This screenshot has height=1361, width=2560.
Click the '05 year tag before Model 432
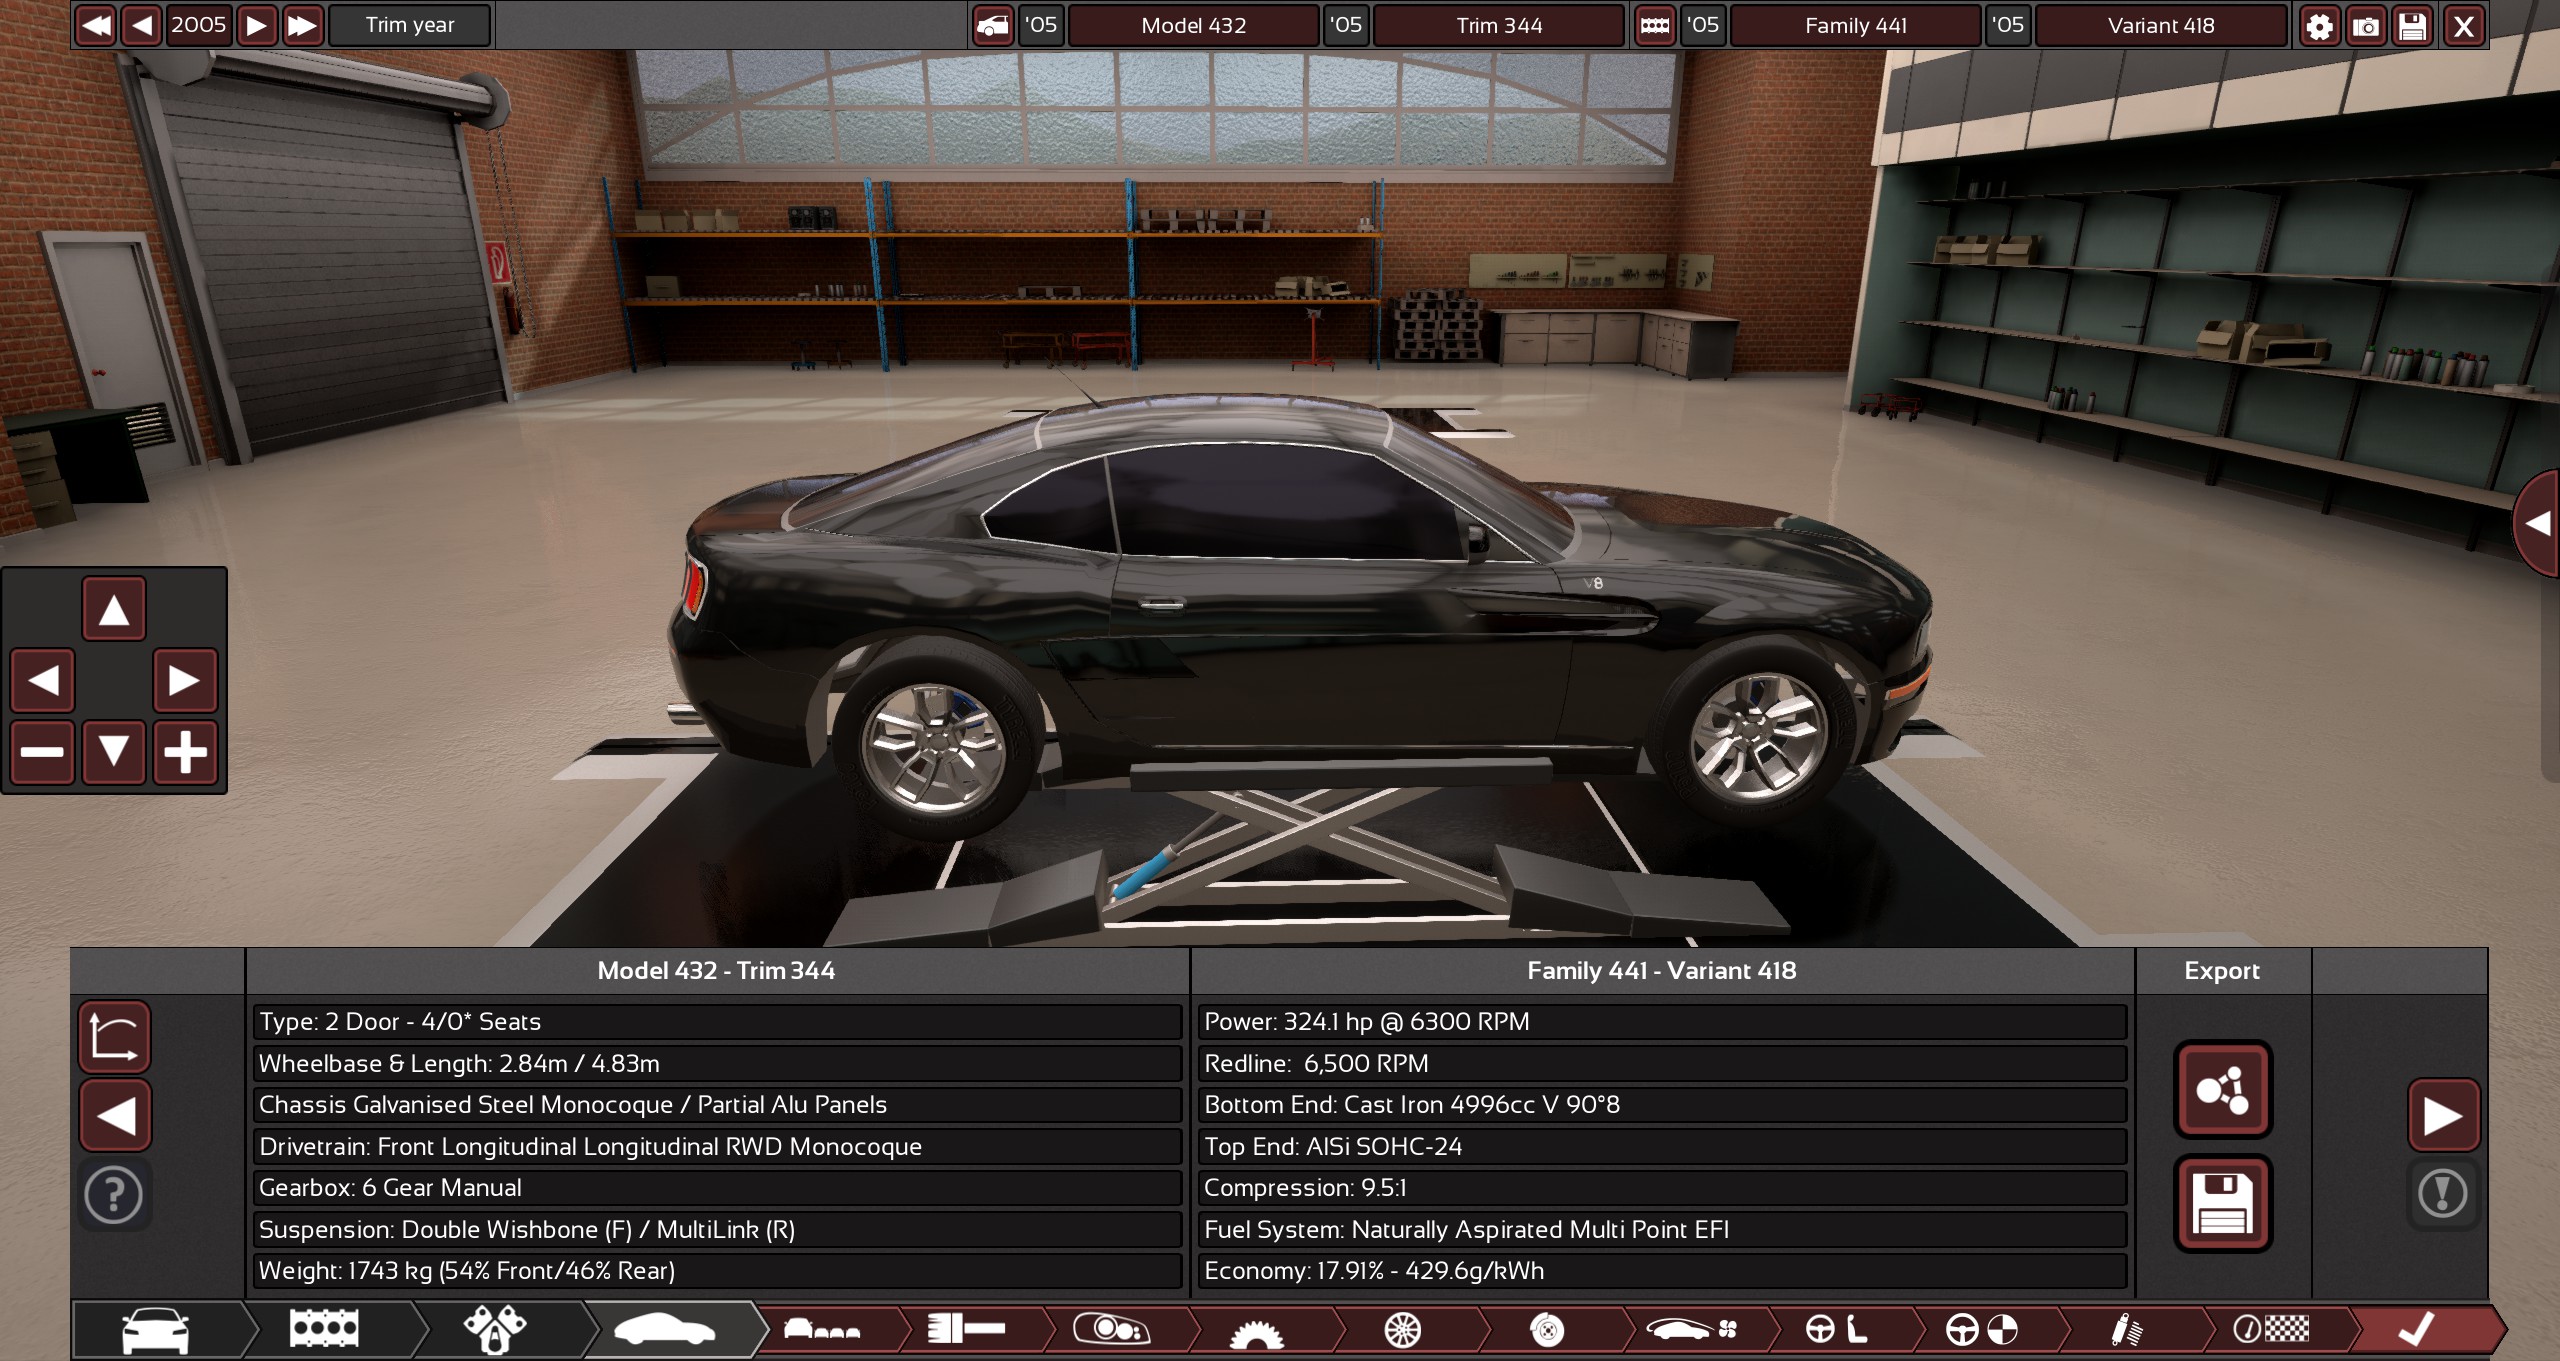coord(1041,25)
